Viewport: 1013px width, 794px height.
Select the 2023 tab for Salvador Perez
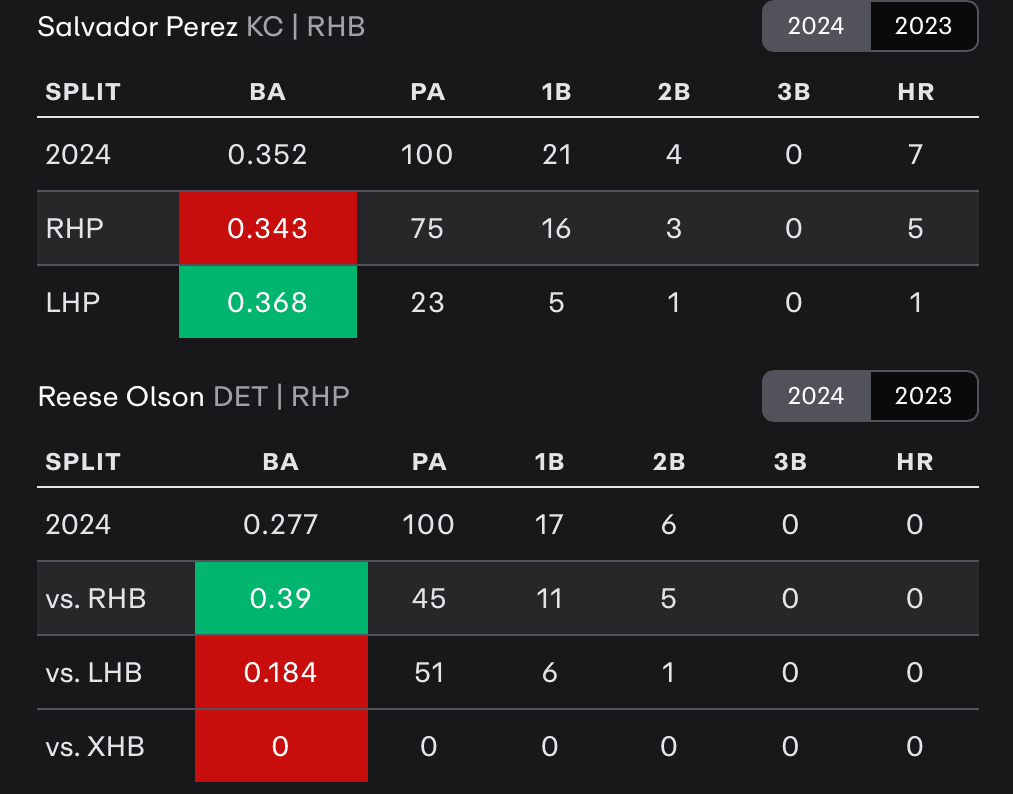[922, 27]
